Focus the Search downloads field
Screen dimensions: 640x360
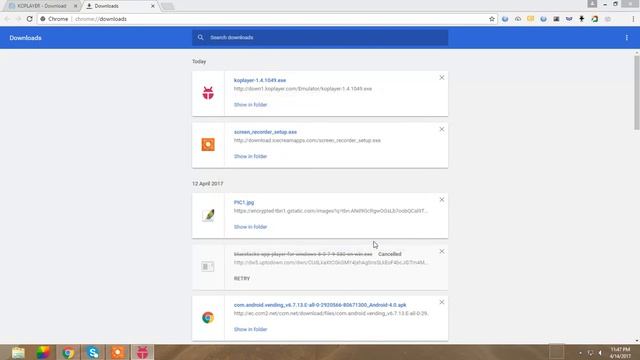[x=320, y=38]
